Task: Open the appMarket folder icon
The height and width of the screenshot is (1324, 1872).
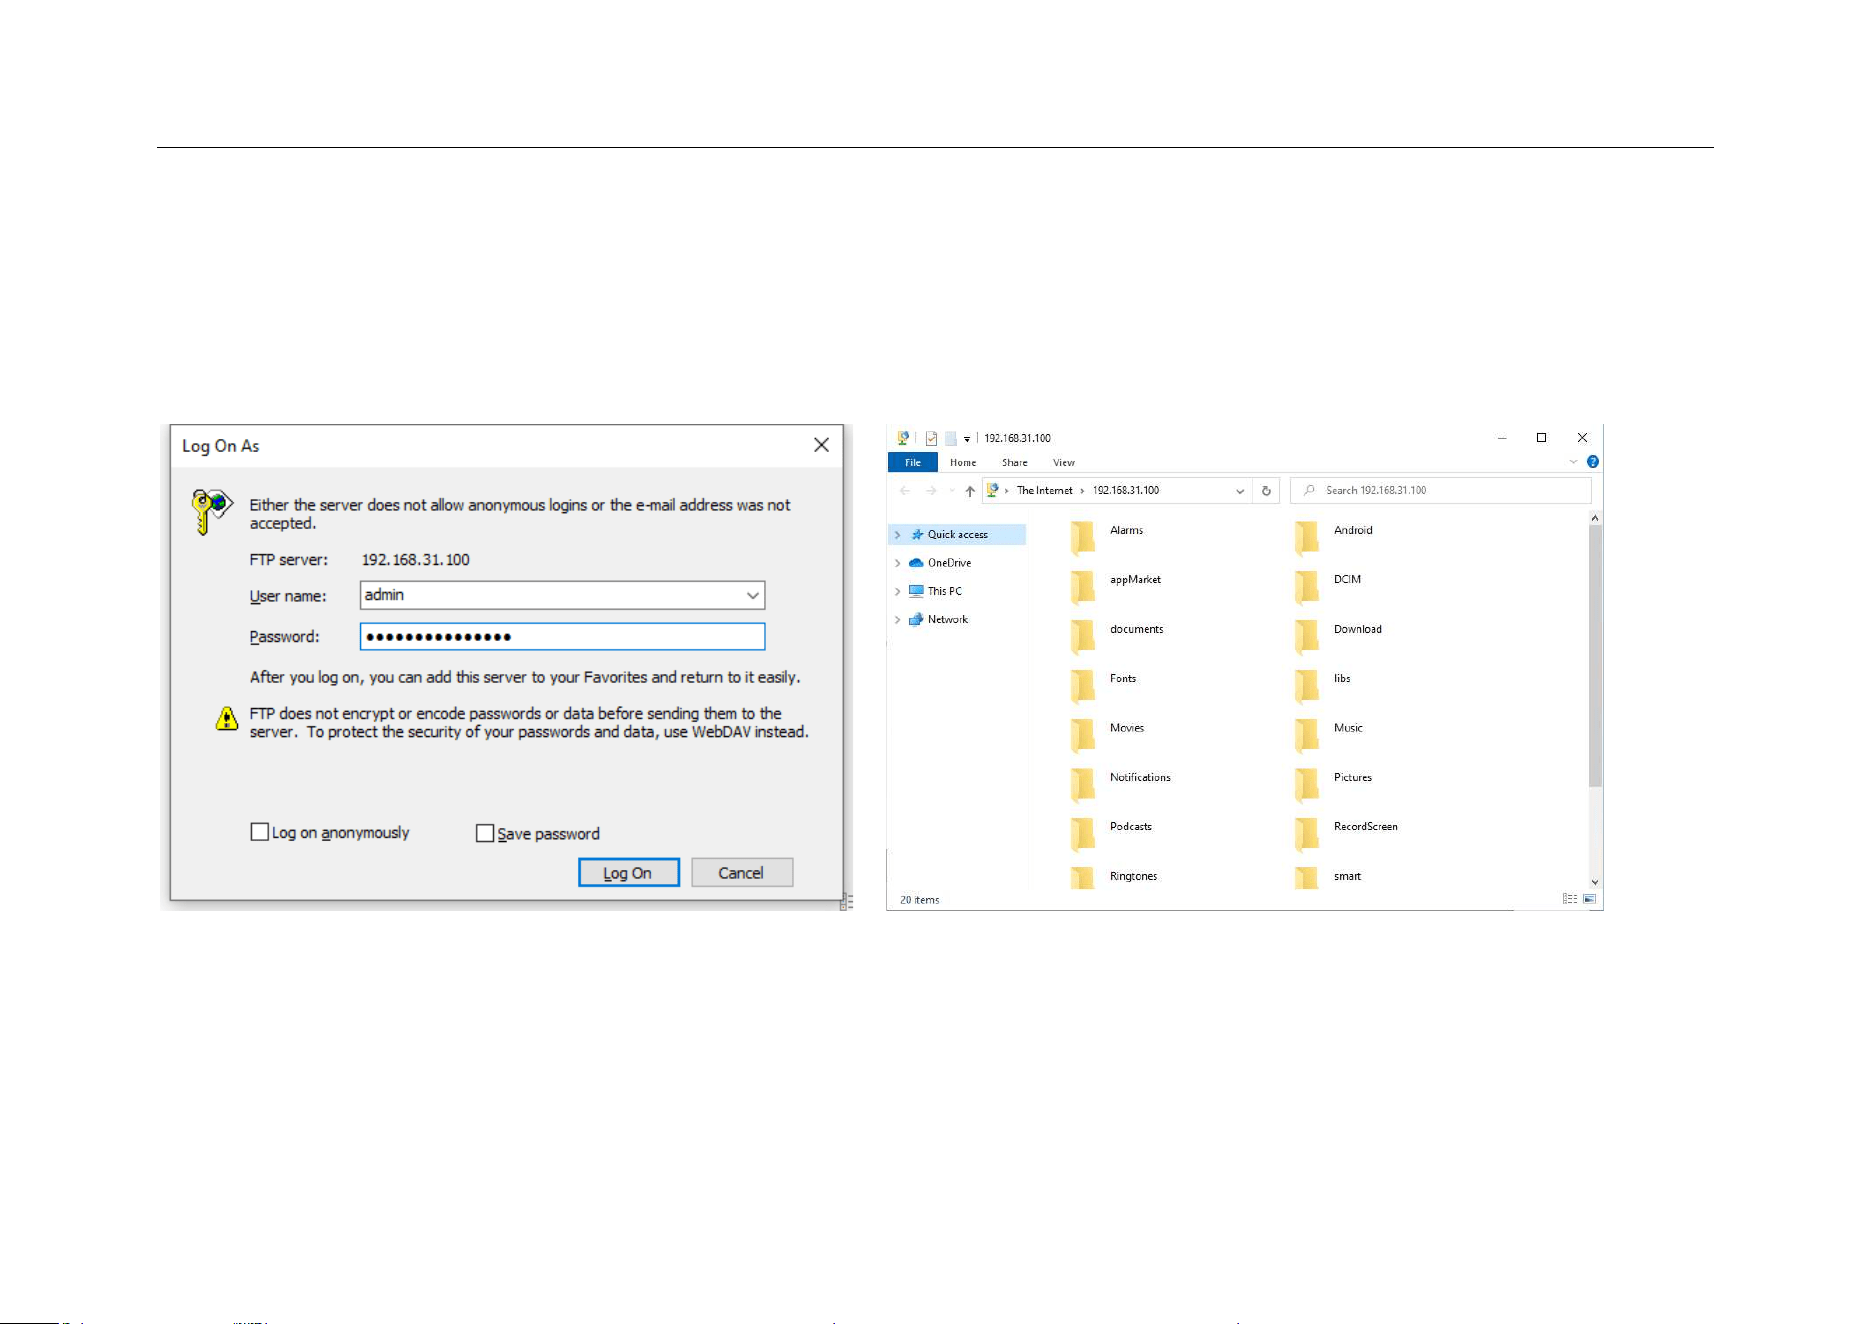Action: [x=1082, y=587]
